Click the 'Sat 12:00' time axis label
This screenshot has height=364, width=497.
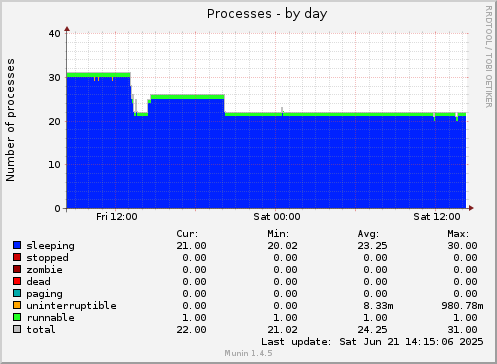[437, 217]
